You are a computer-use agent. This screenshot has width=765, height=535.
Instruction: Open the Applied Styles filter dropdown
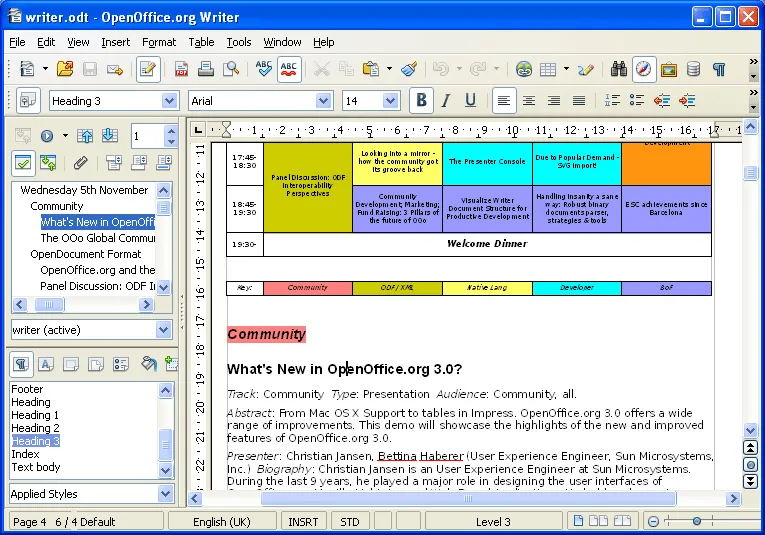click(165, 494)
